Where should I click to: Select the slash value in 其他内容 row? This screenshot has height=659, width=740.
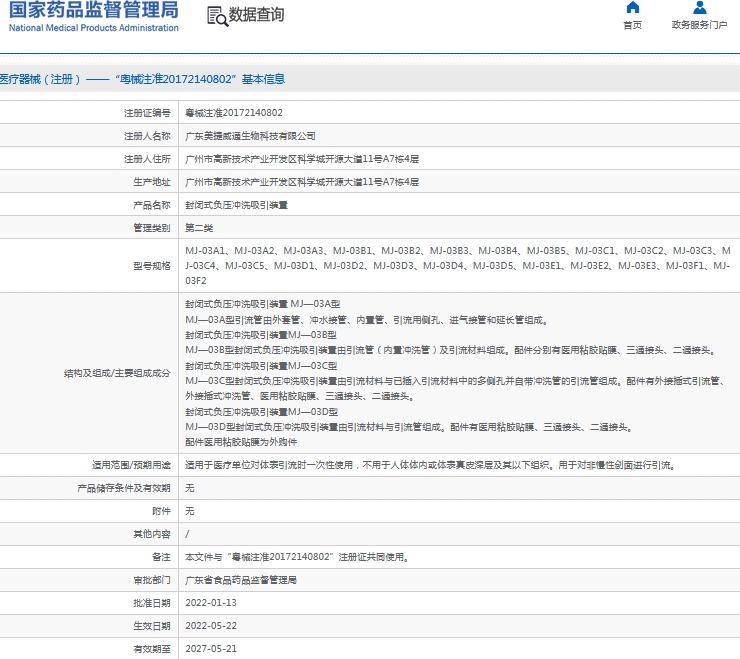click(187, 534)
